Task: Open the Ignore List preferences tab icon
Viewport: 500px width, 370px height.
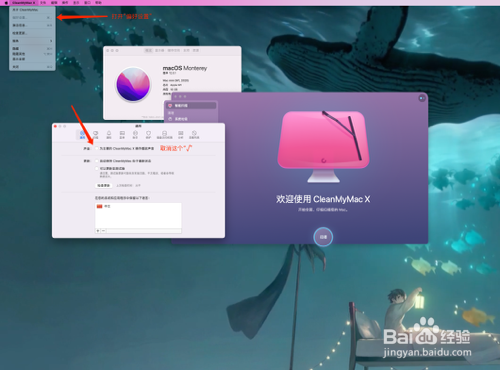Action: (x=194, y=134)
